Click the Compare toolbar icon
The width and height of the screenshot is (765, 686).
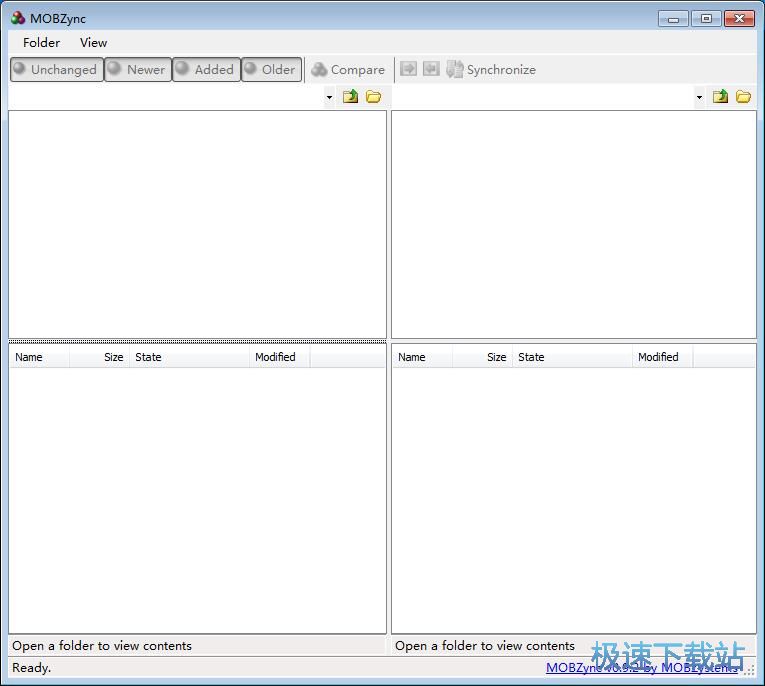pyautogui.click(x=320, y=69)
